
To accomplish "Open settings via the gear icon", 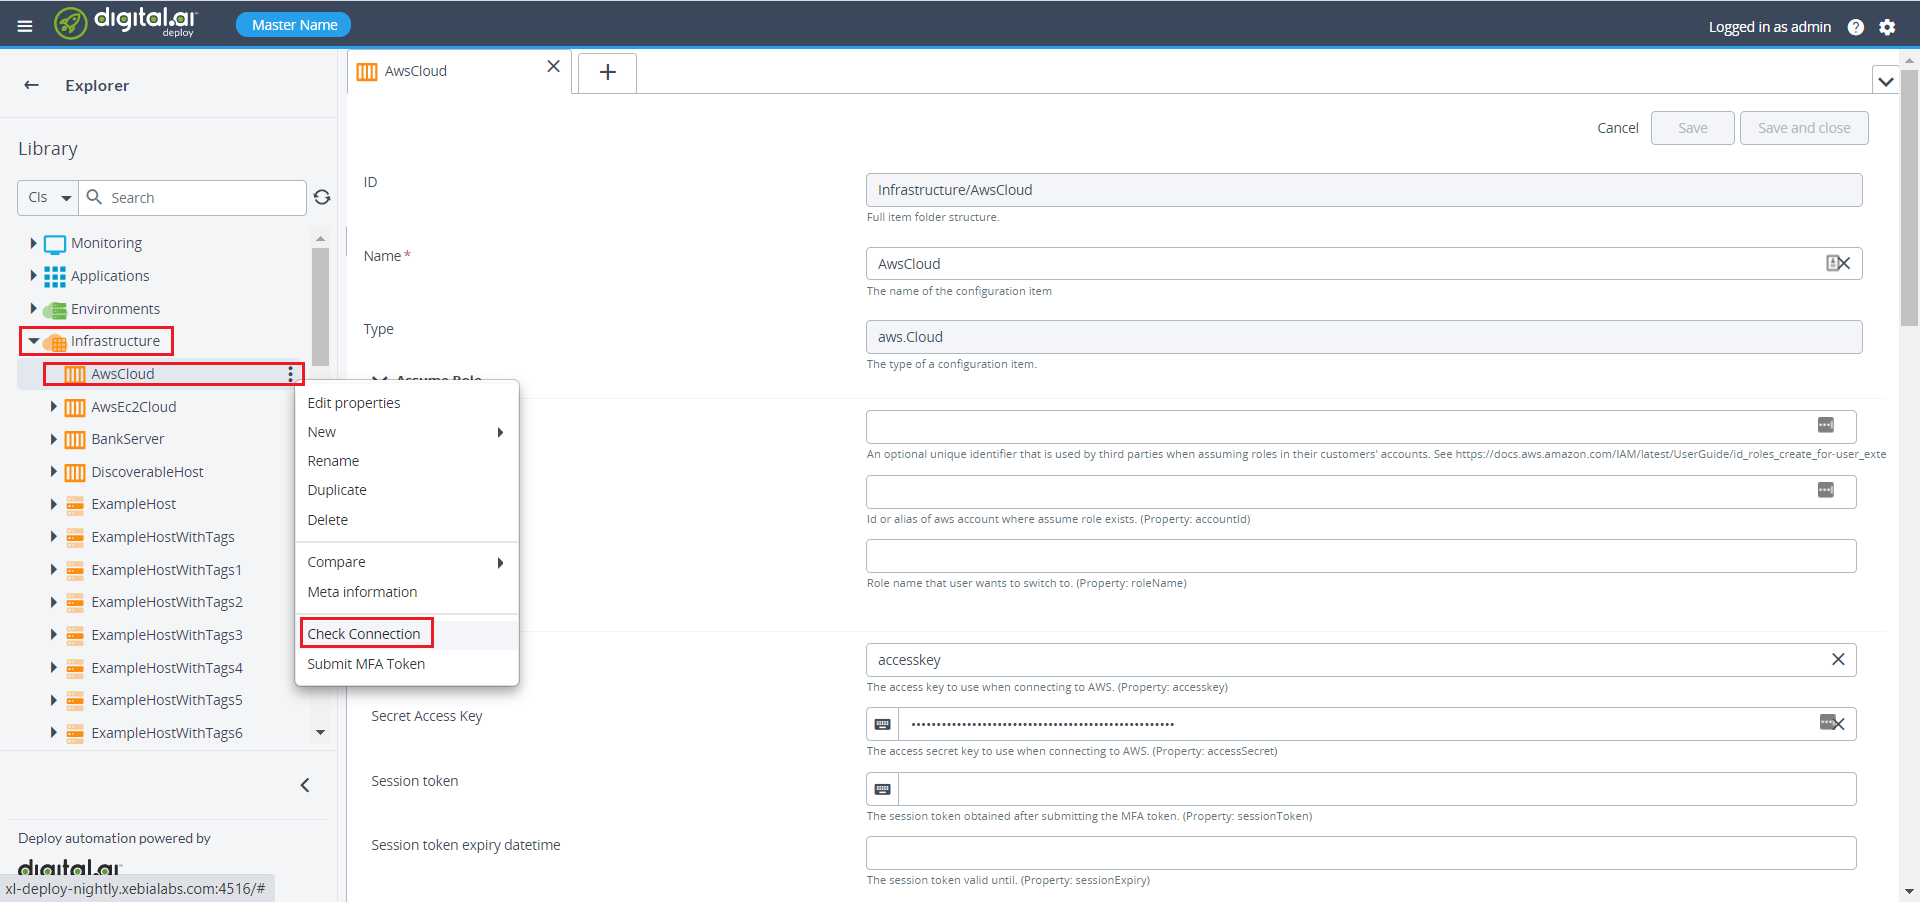I will 1888,27.
